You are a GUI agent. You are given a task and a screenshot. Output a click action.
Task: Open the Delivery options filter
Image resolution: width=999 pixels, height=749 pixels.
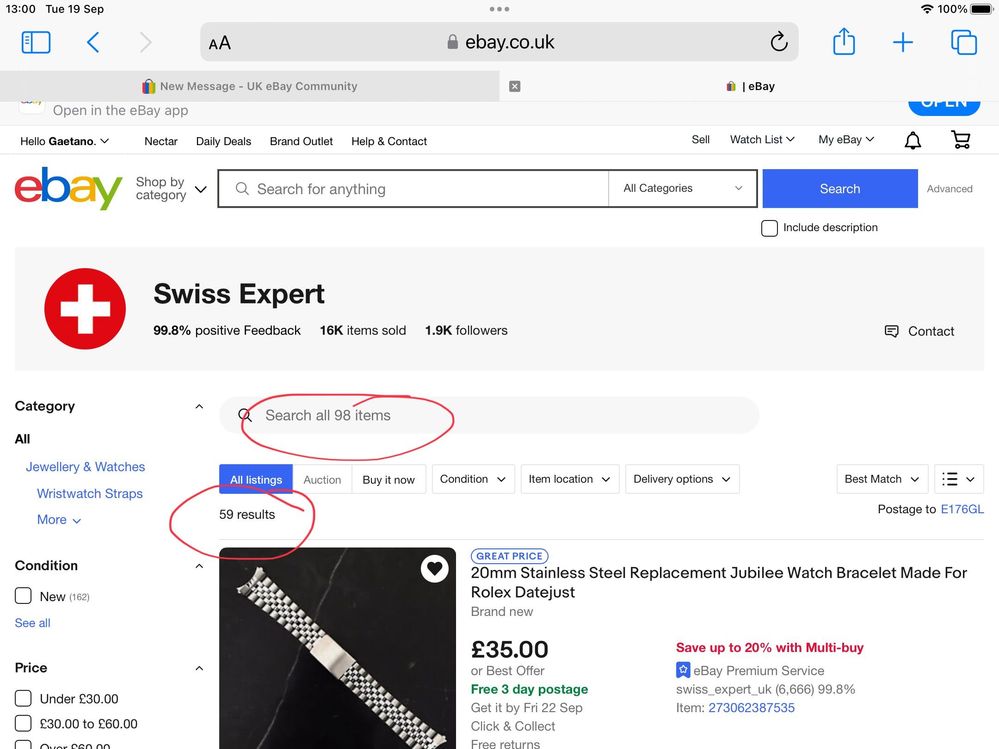684,479
